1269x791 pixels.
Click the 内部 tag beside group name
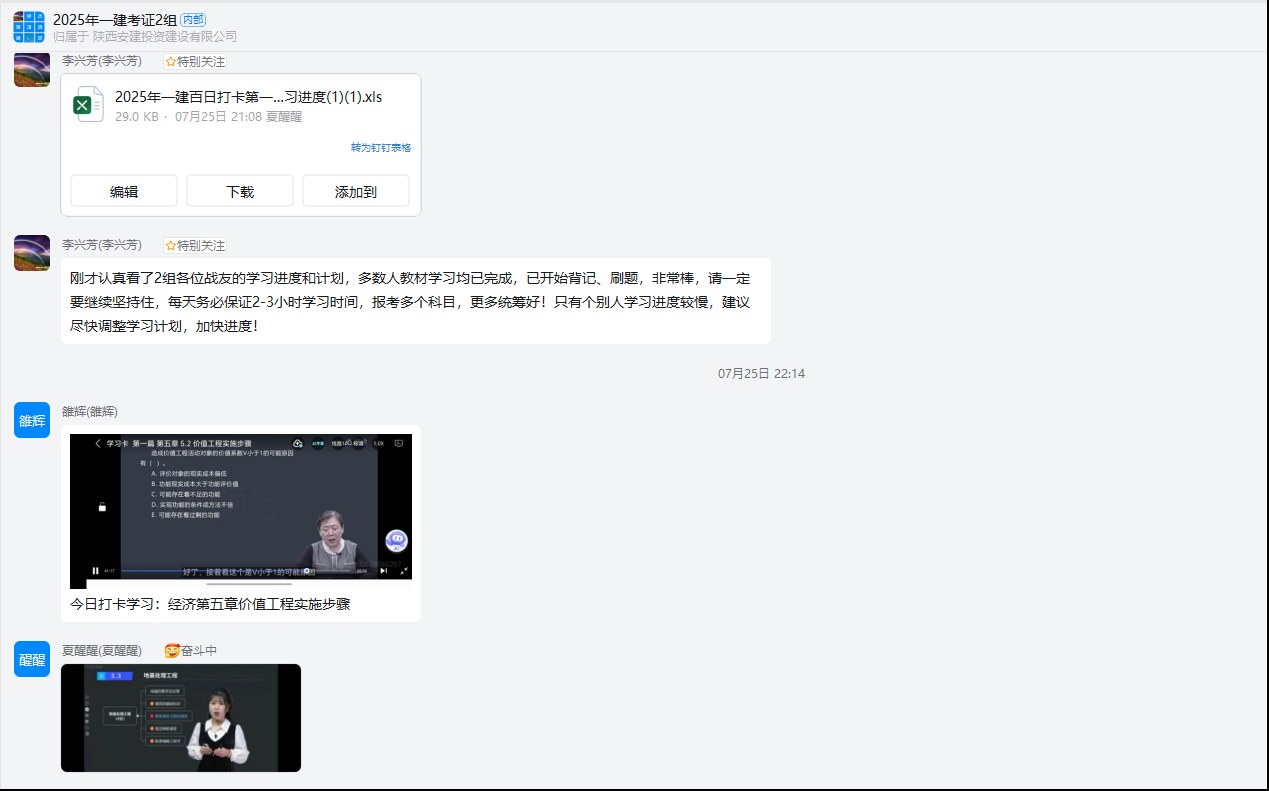194,20
